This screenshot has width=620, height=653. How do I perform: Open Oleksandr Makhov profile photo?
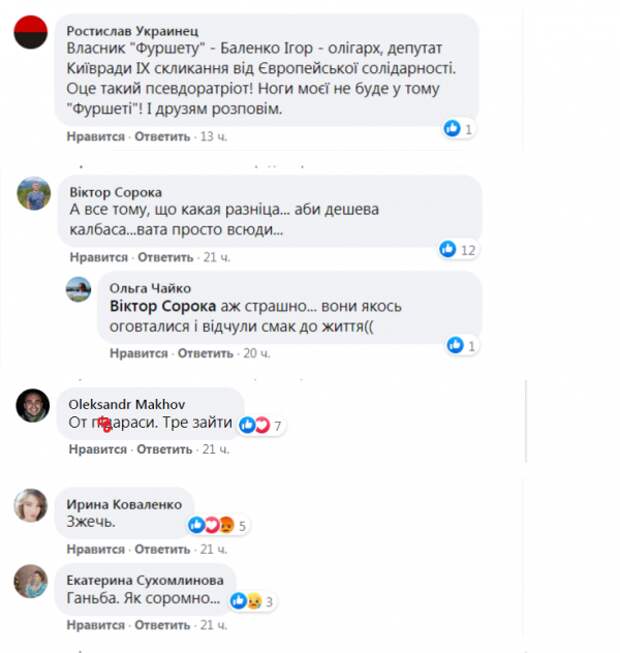33,405
